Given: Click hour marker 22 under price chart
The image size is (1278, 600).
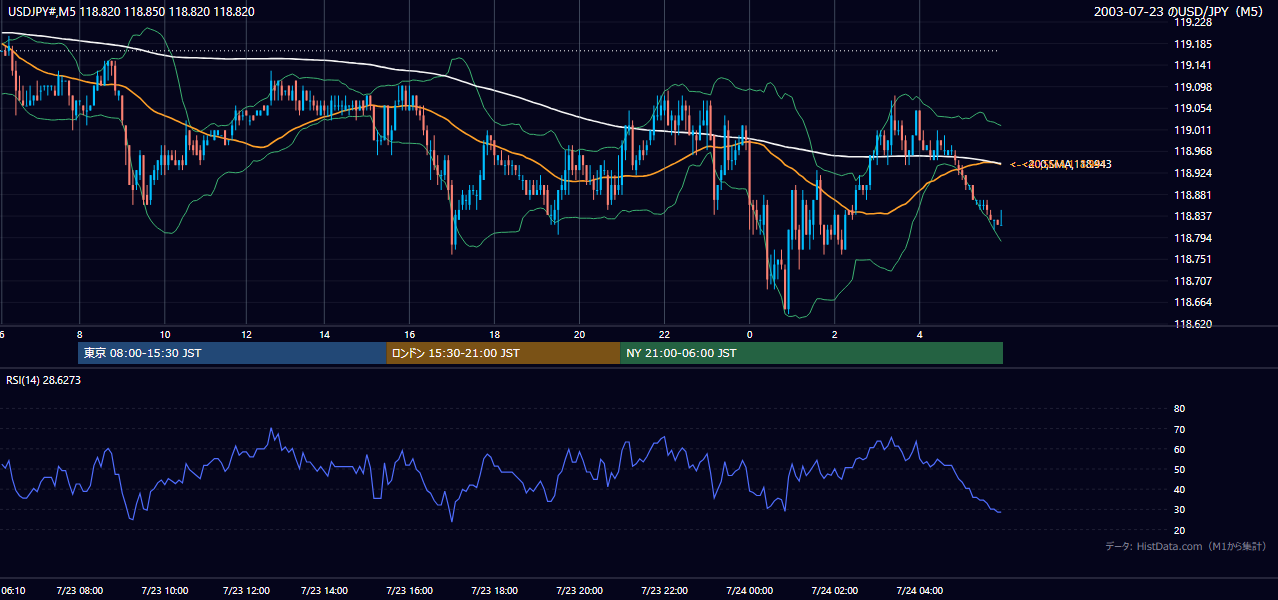Looking at the screenshot, I should 664,334.
